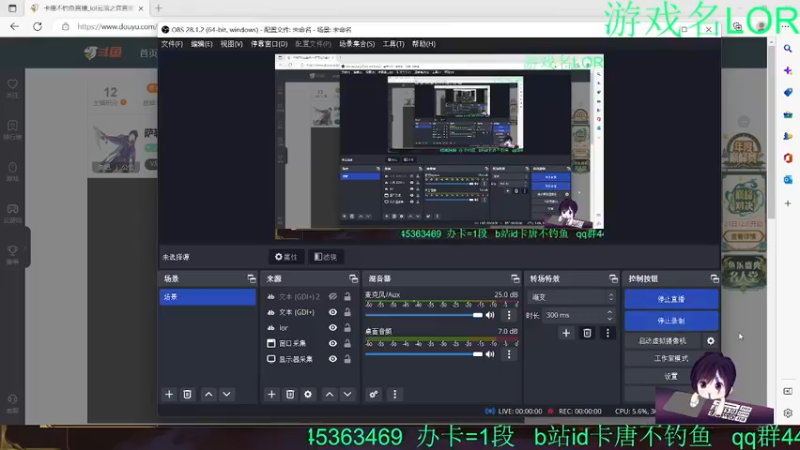
Task: Move the source up in Sources panel
Action: 330,394
